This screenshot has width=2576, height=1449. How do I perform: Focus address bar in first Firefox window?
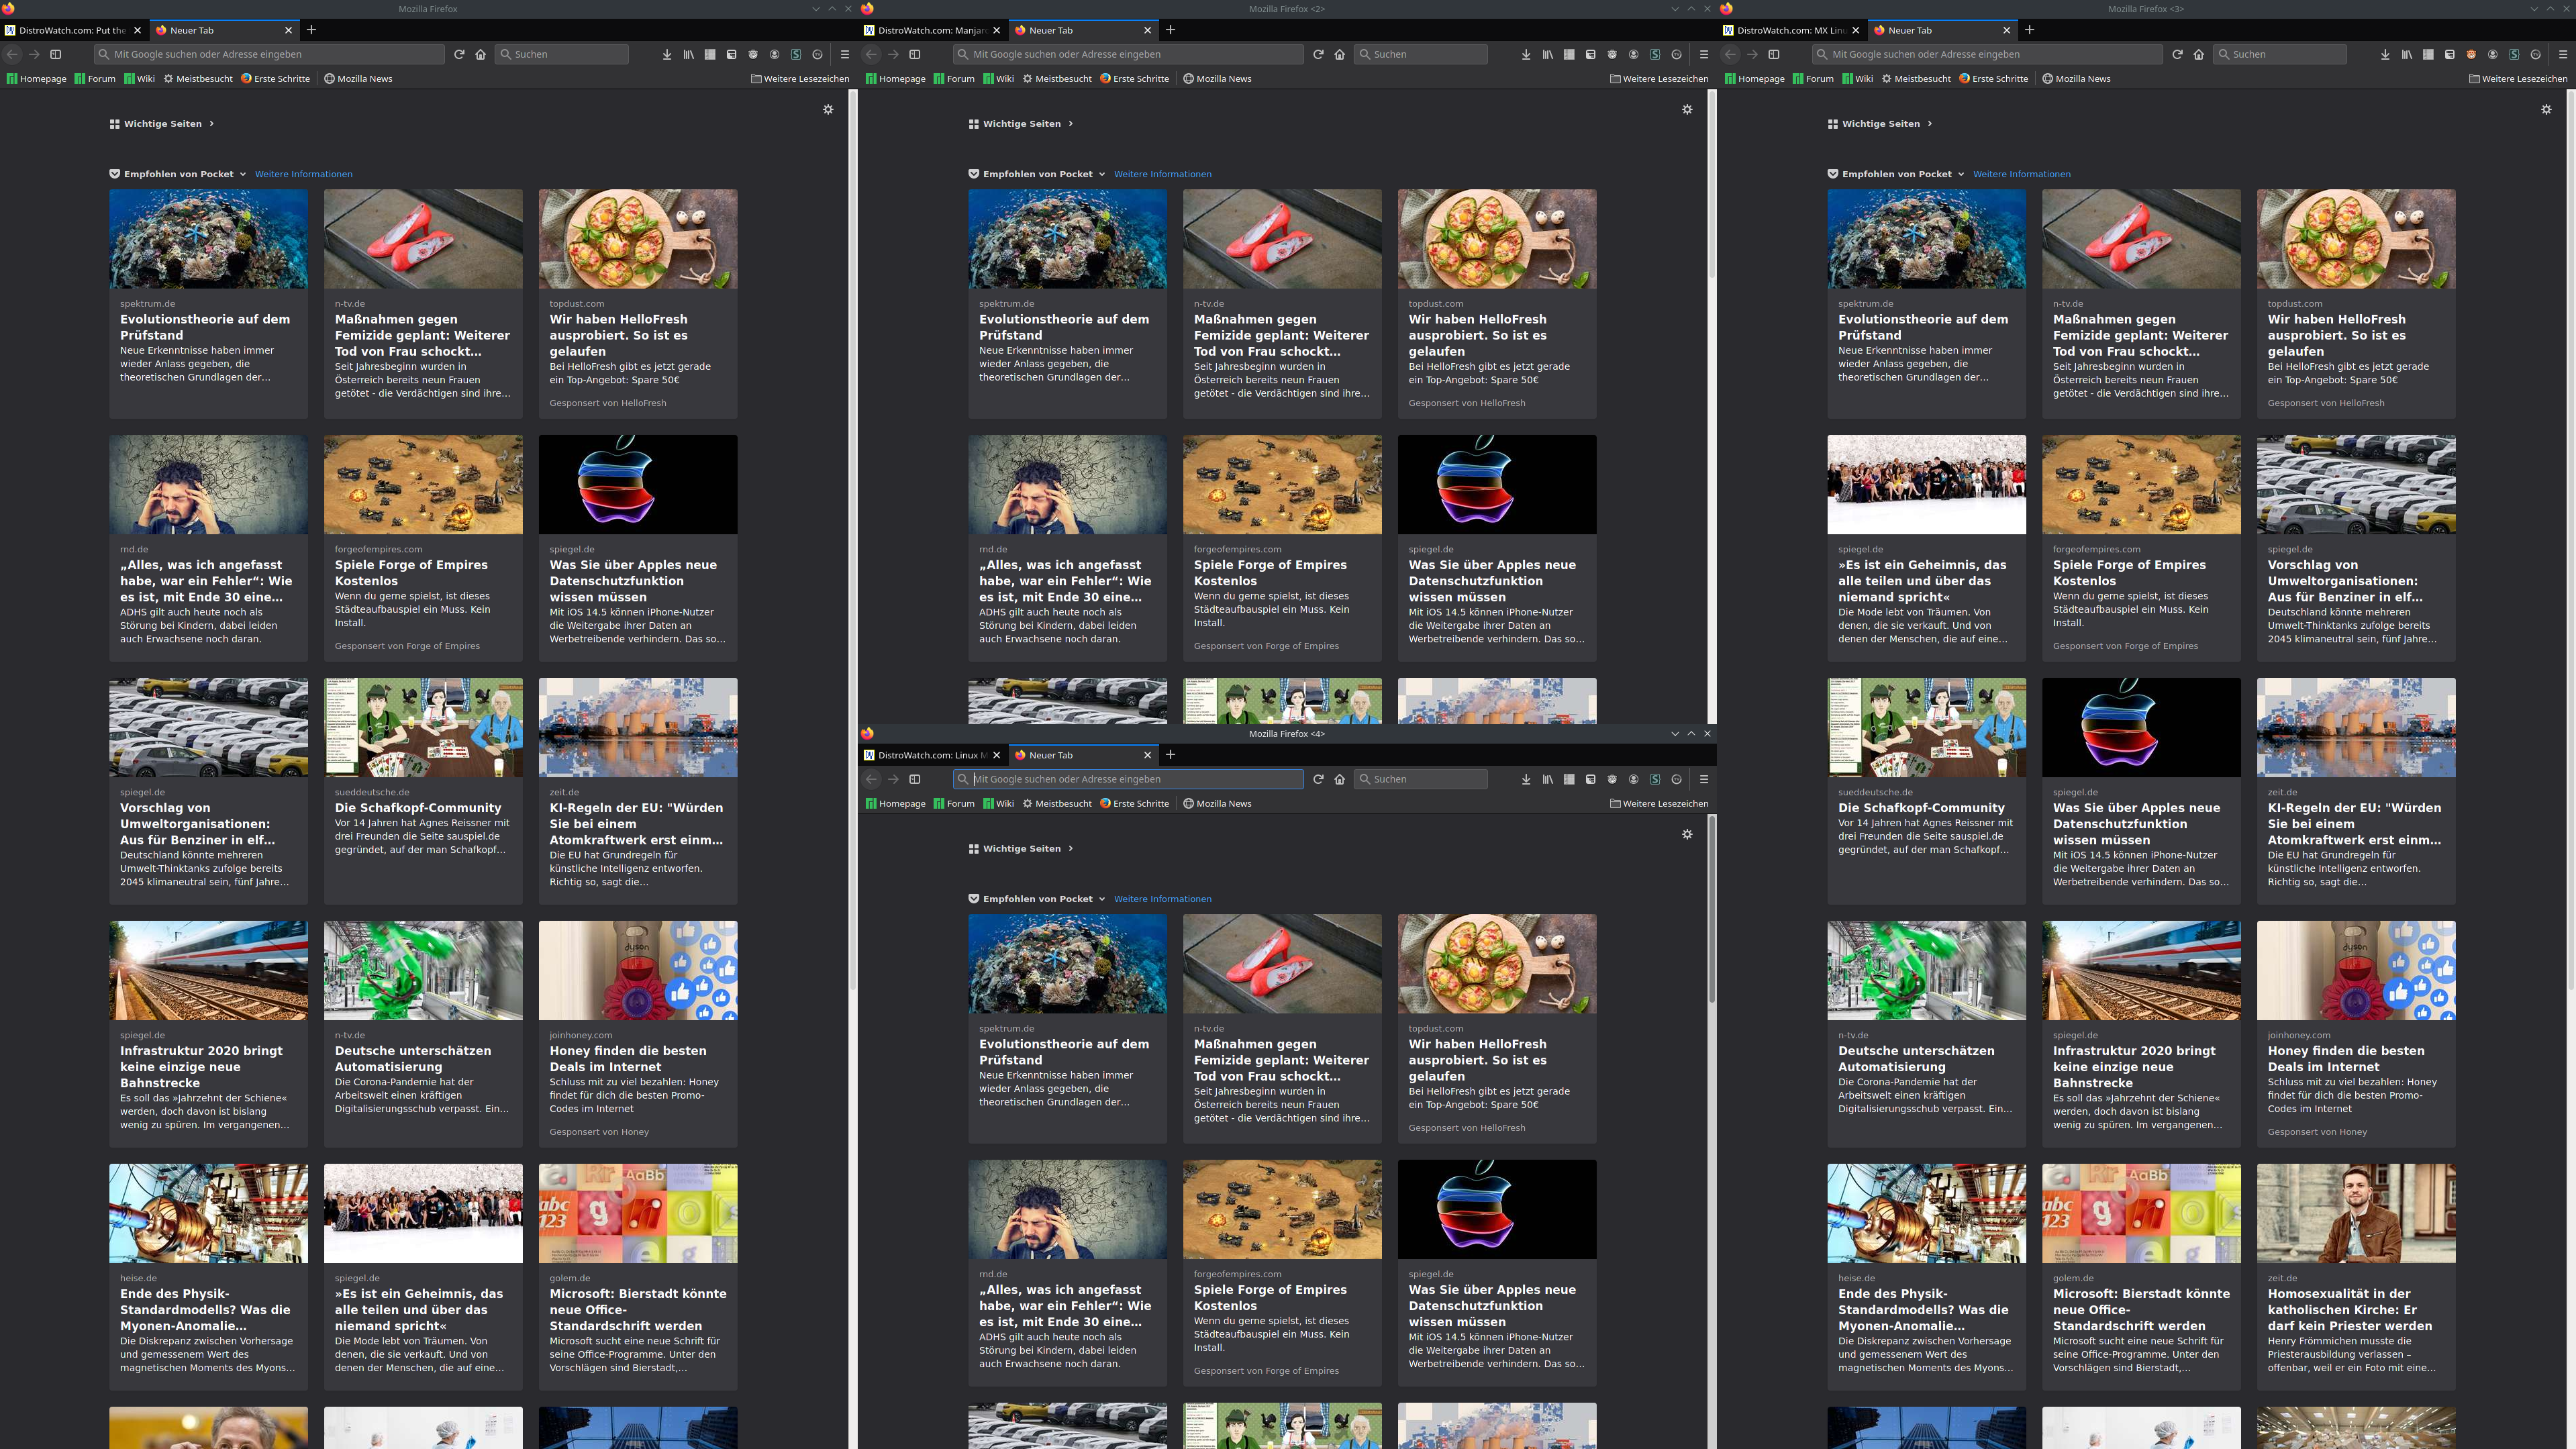click(270, 54)
